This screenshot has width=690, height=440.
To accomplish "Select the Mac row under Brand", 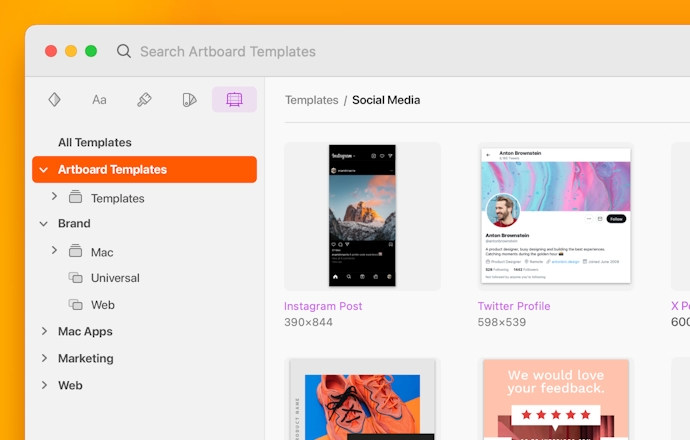I will tap(102, 253).
